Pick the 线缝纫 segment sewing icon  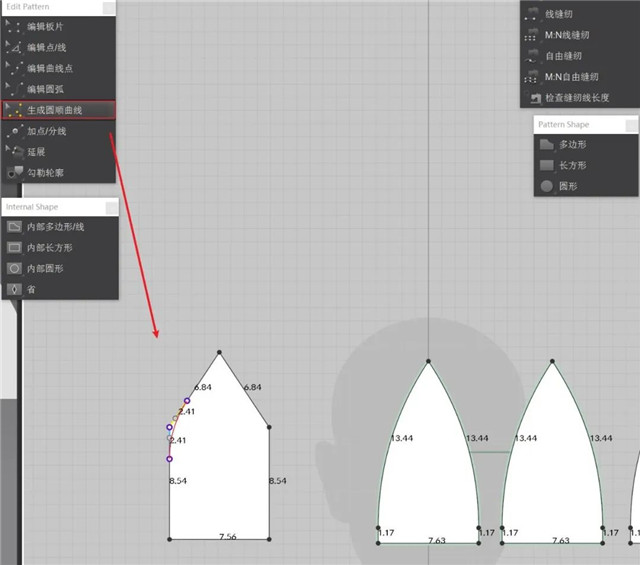pyautogui.click(x=531, y=15)
